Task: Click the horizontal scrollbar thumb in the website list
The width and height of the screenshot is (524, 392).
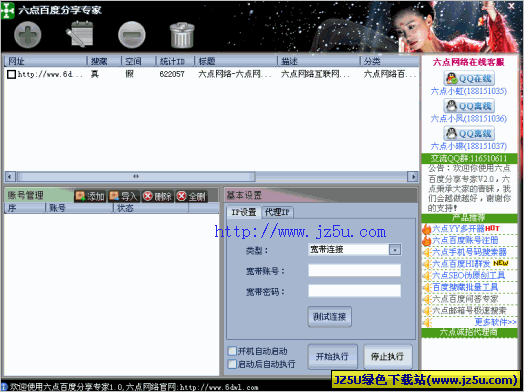Action: click(136, 176)
